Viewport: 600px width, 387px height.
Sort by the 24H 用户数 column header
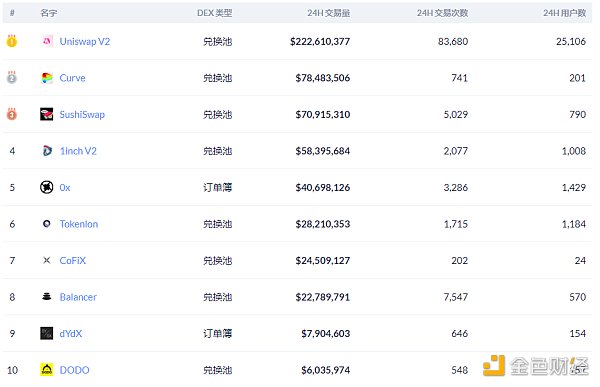point(564,13)
